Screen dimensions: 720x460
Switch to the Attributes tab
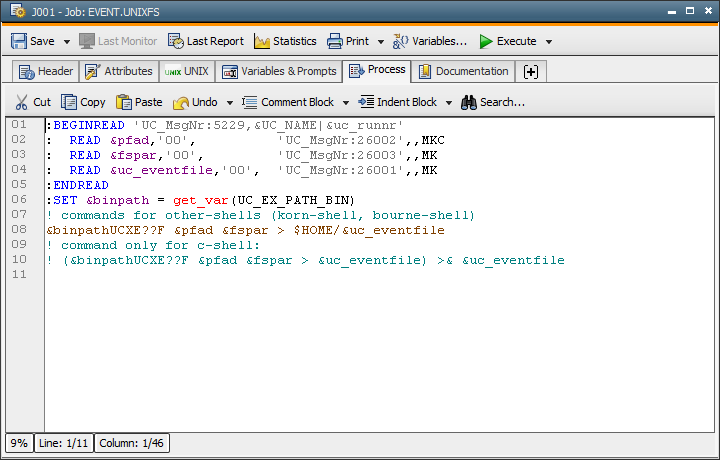[119, 71]
